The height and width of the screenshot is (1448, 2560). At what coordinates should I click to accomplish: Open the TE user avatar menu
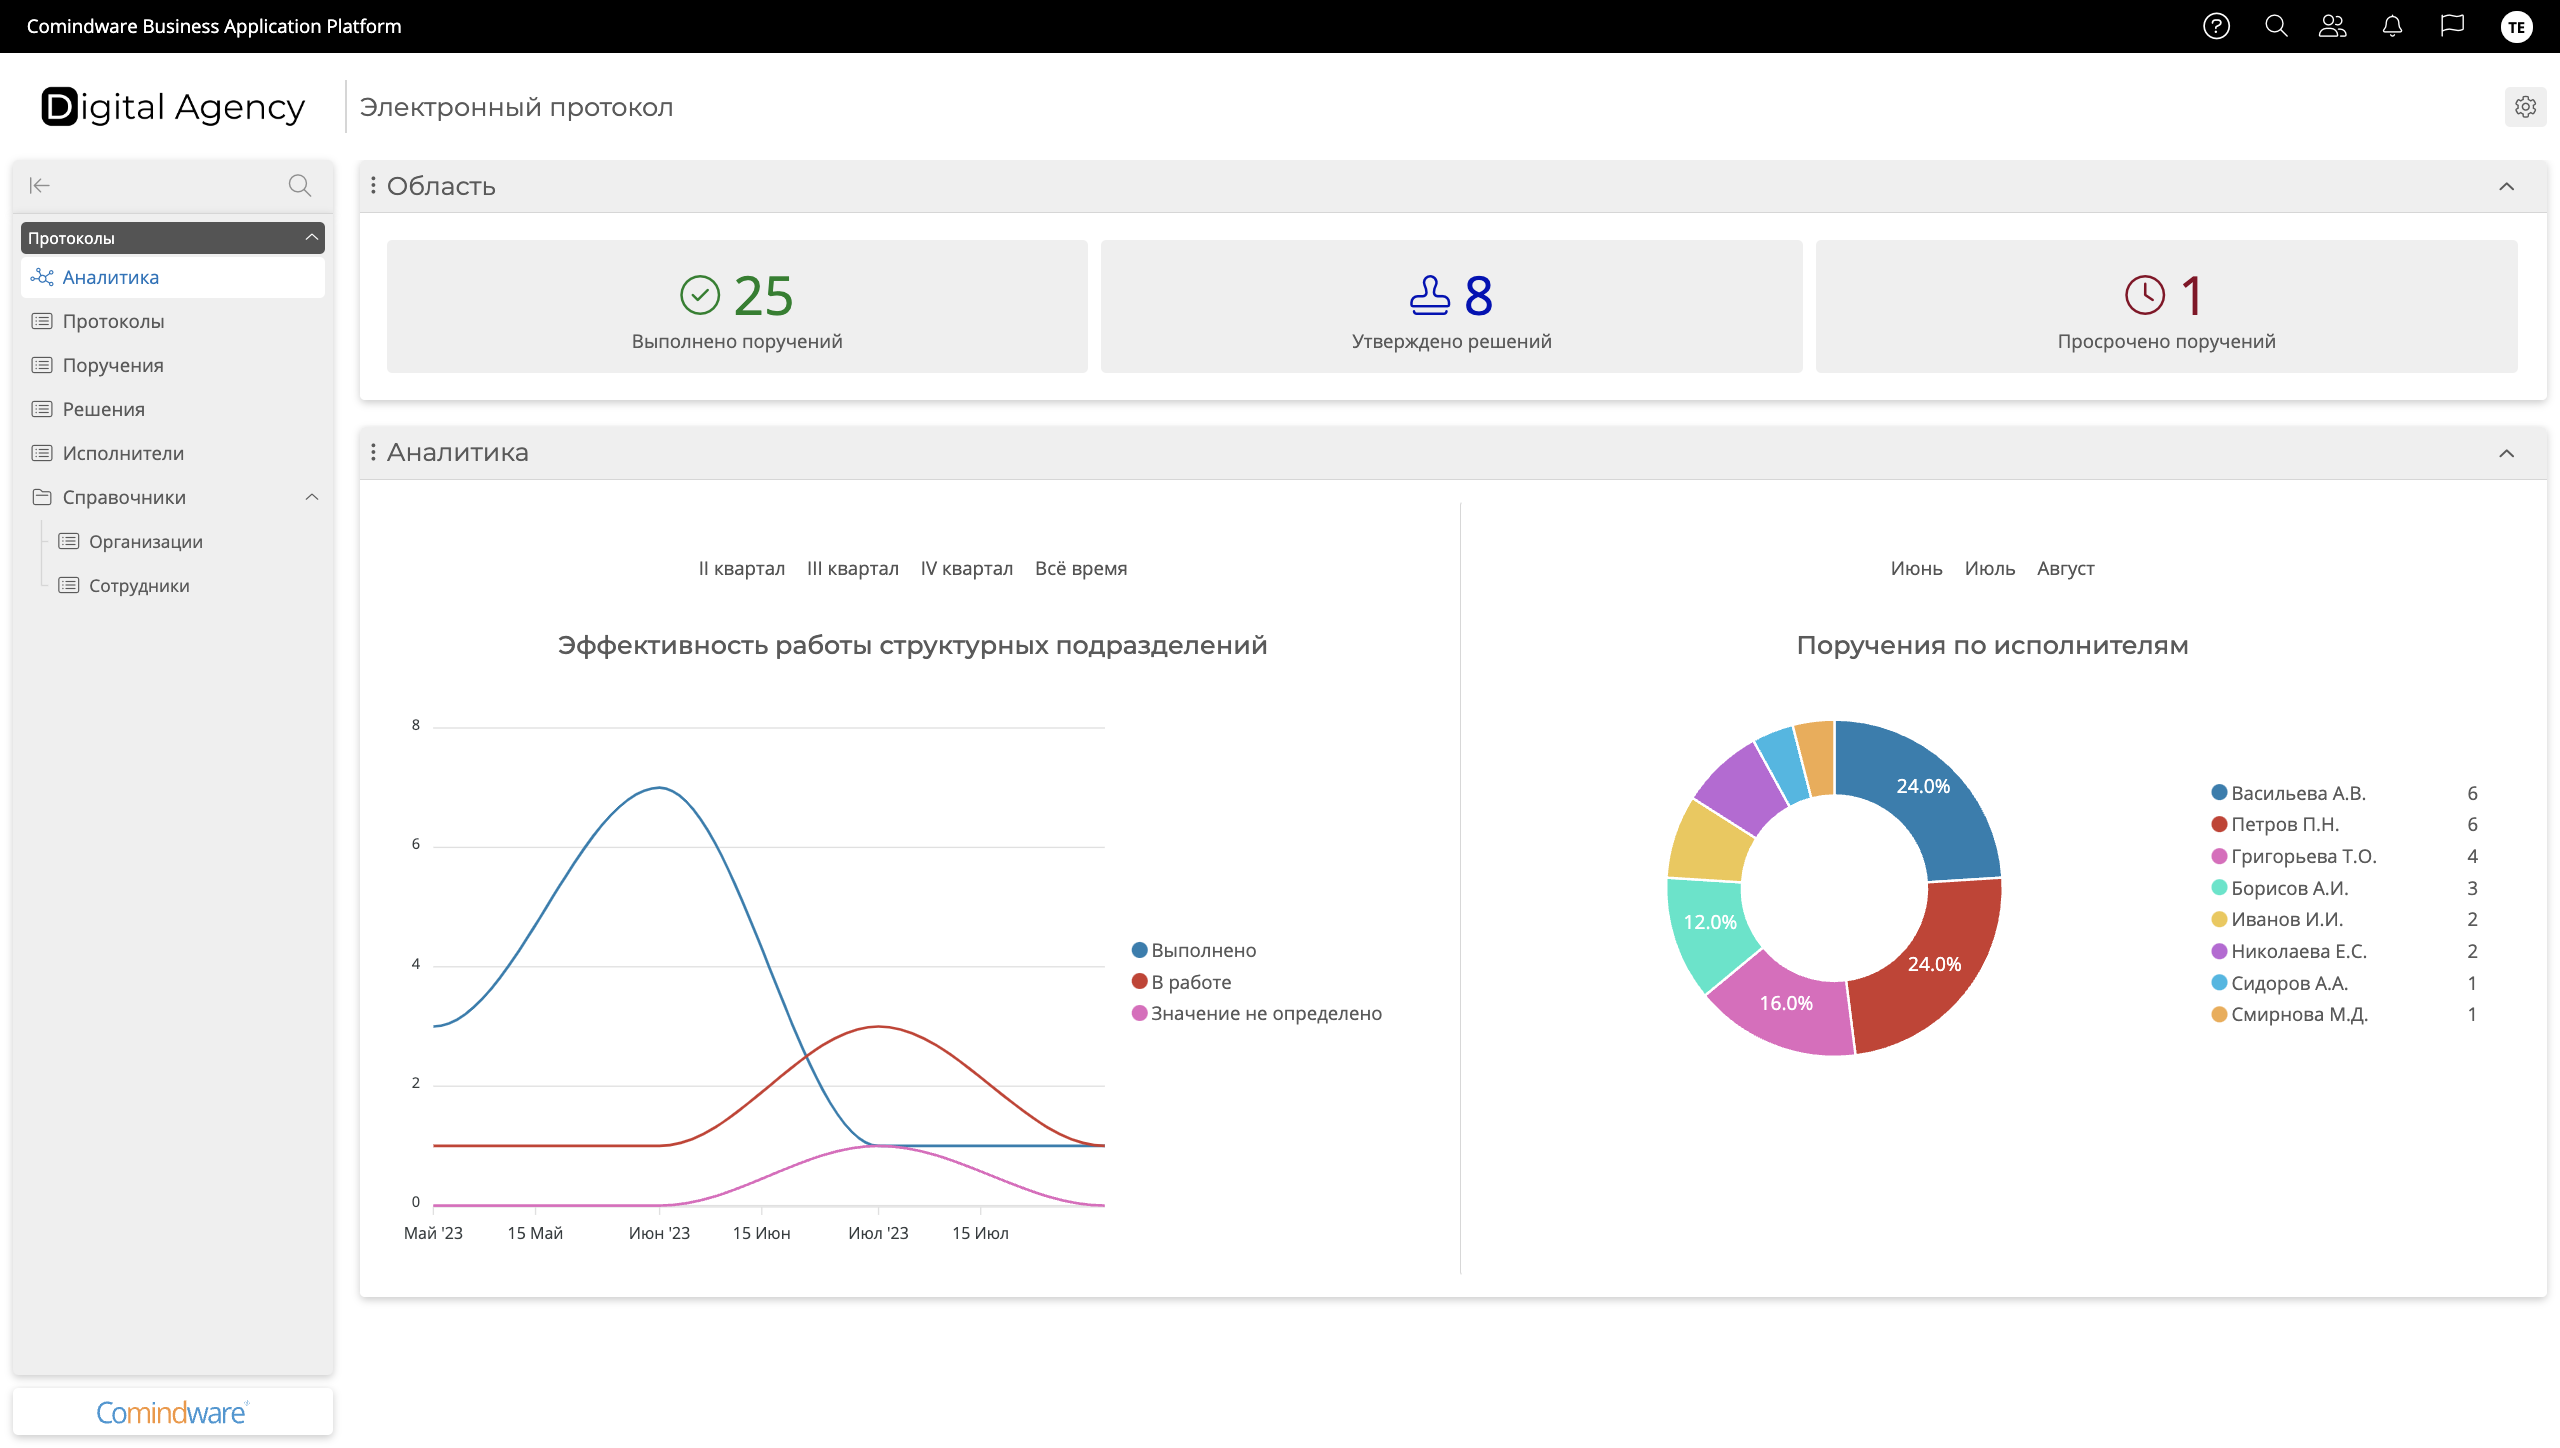pyautogui.click(x=2517, y=27)
